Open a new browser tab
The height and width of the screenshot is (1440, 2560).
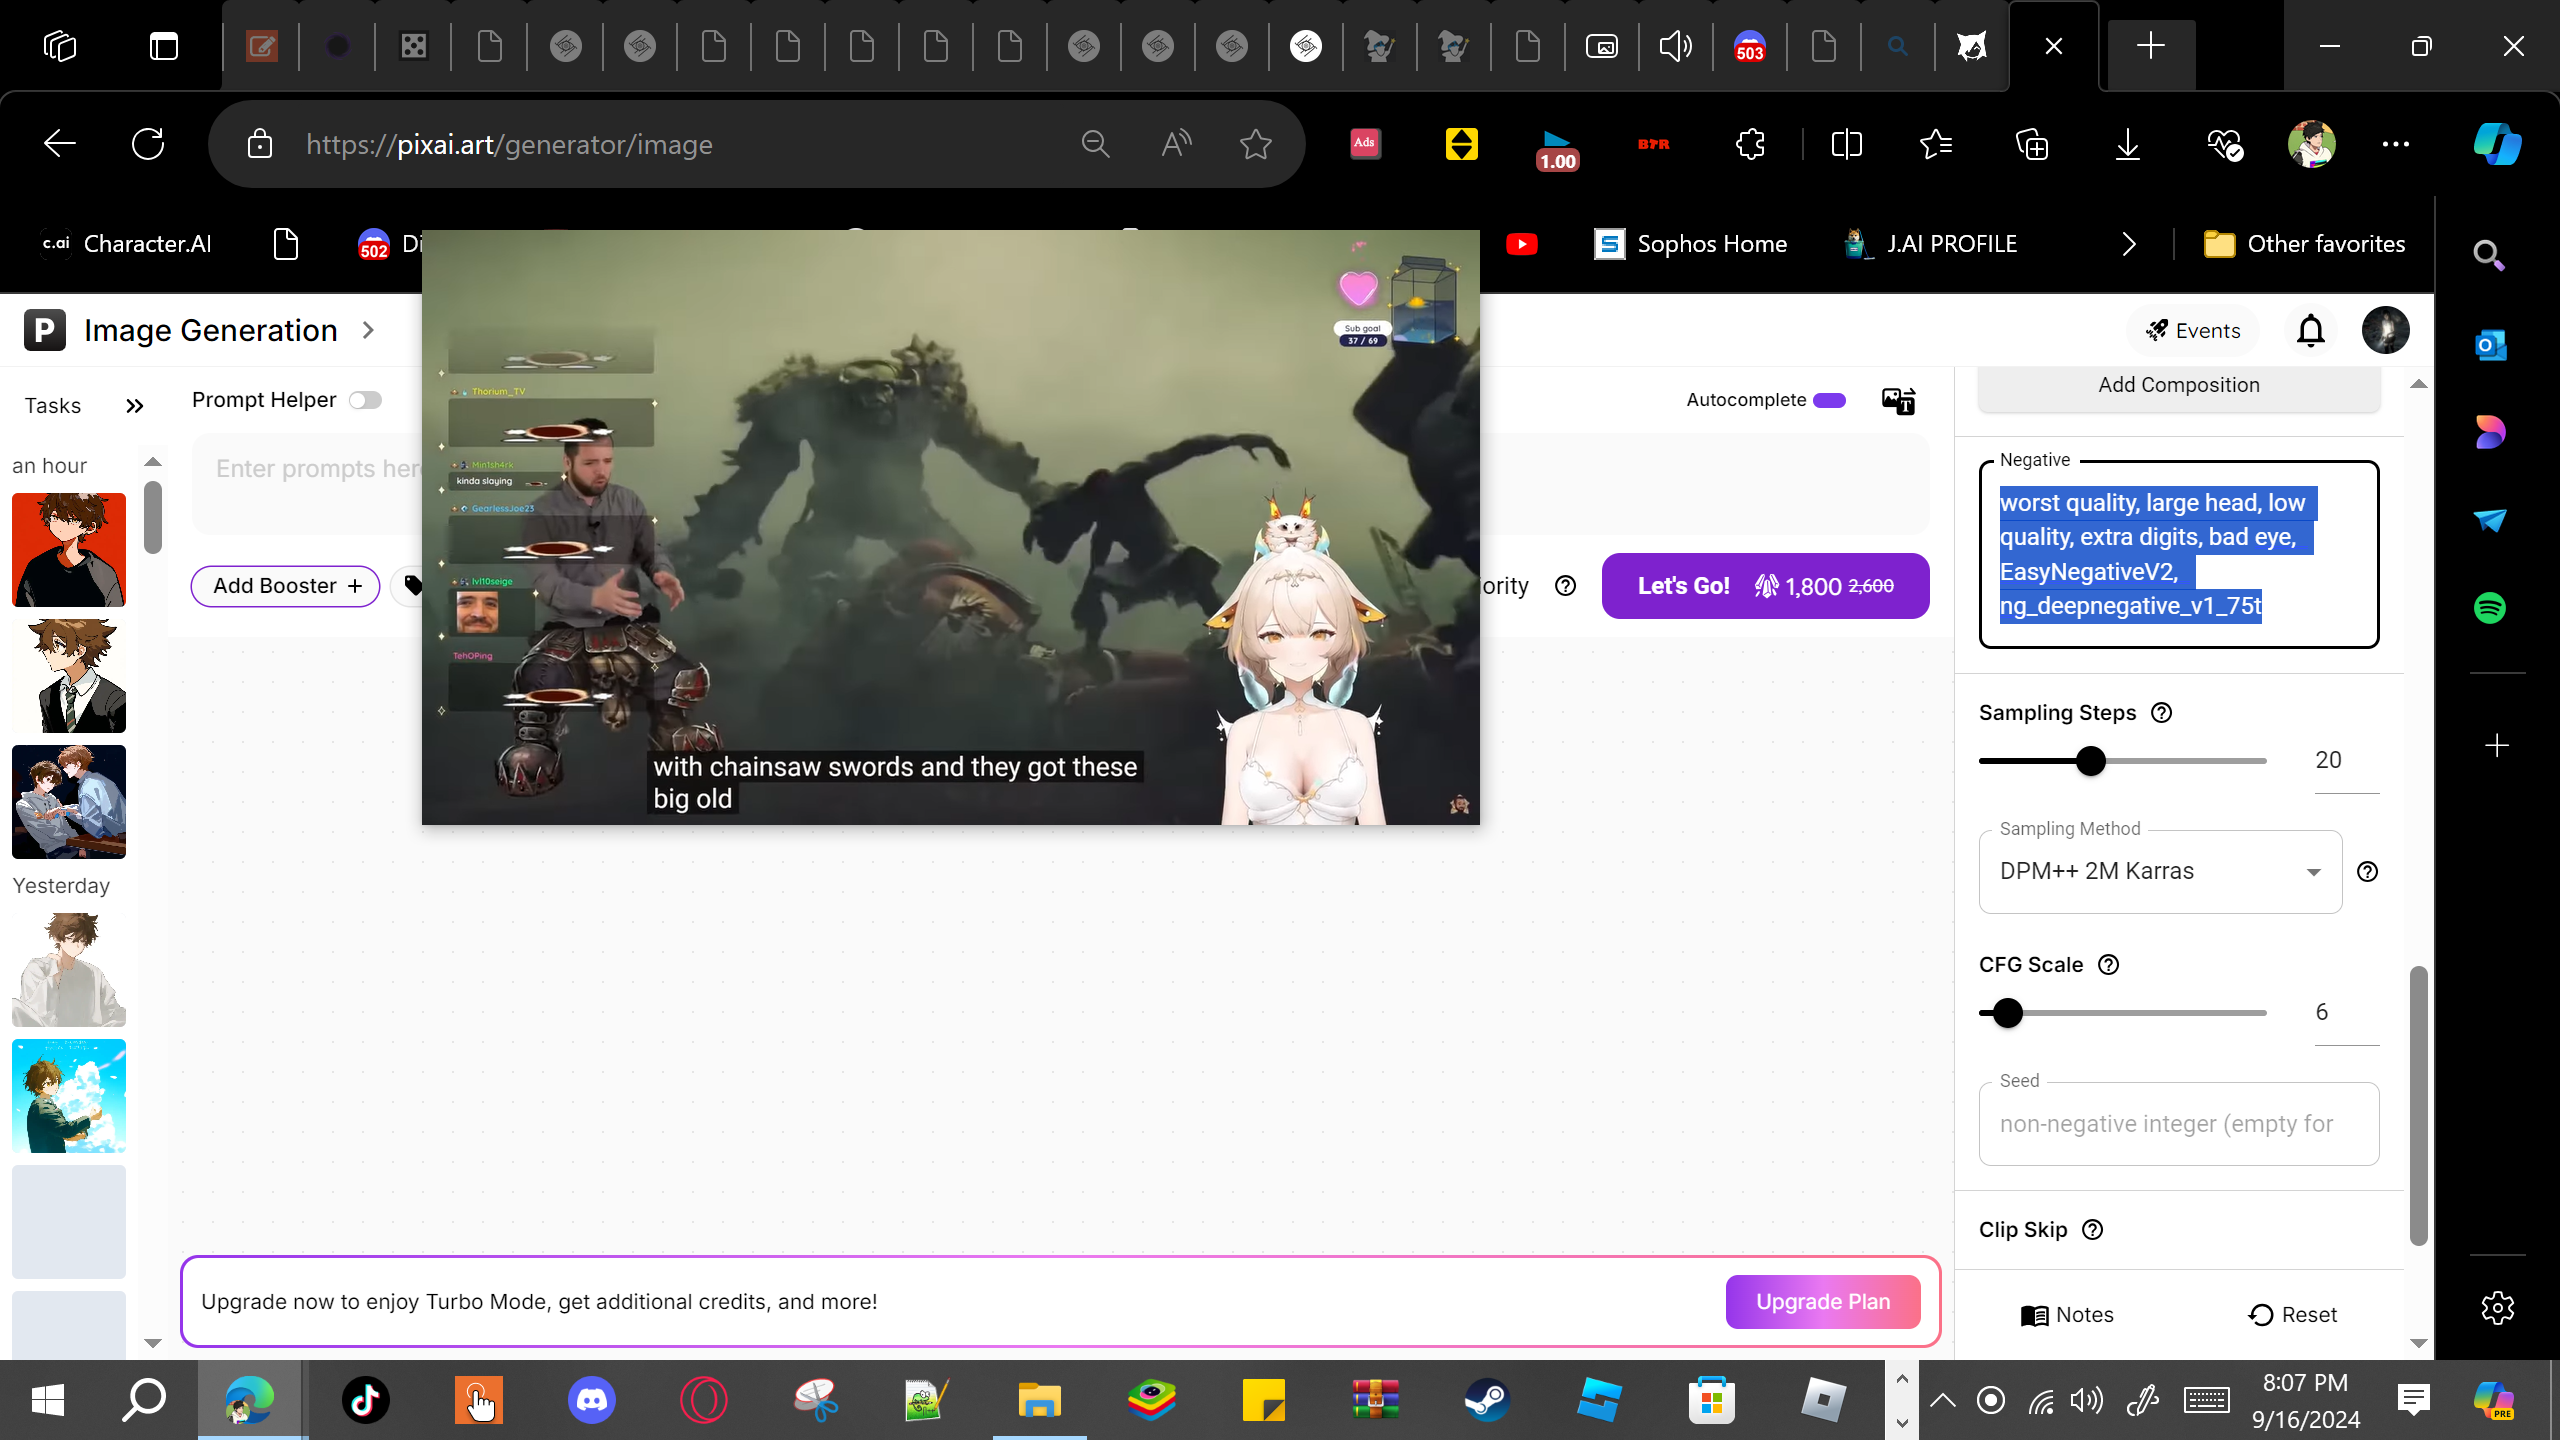click(x=2150, y=46)
